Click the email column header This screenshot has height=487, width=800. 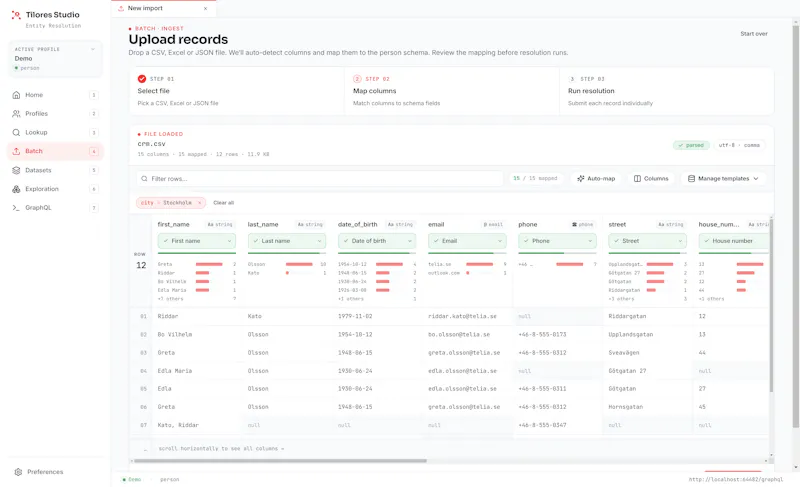pos(436,224)
